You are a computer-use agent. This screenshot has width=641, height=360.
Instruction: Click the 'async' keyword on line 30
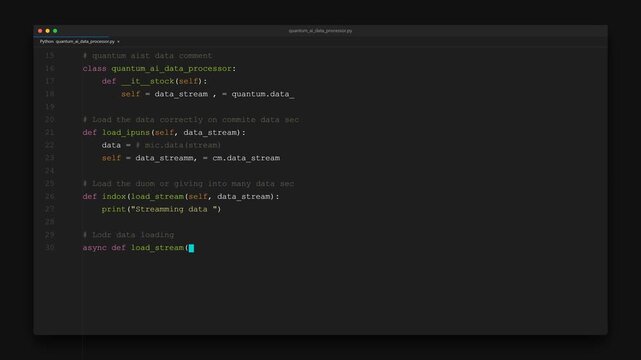[x=94, y=248]
